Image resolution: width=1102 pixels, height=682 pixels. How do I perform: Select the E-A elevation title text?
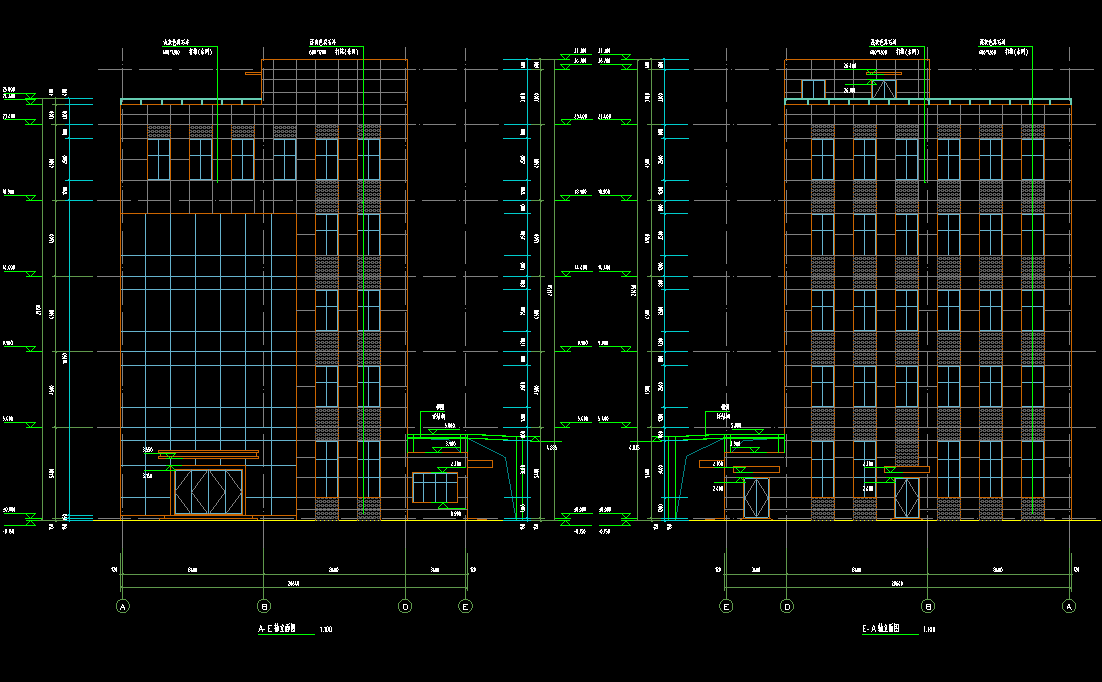point(882,630)
